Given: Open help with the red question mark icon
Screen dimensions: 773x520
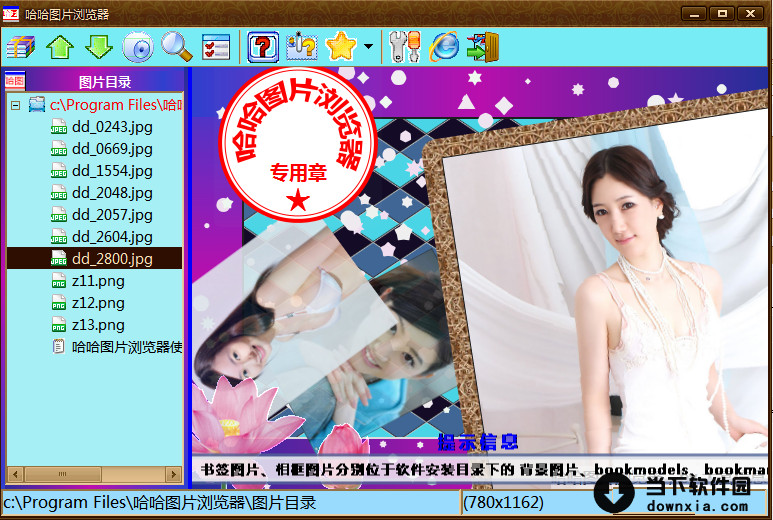Looking at the screenshot, I should point(263,47).
